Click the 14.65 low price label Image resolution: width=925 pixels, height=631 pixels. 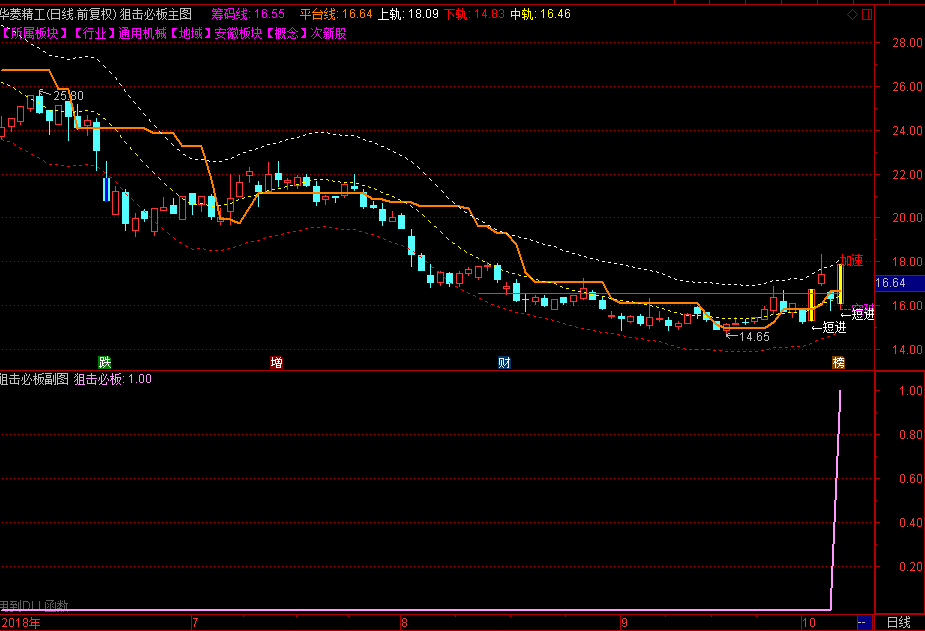coord(755,337)
